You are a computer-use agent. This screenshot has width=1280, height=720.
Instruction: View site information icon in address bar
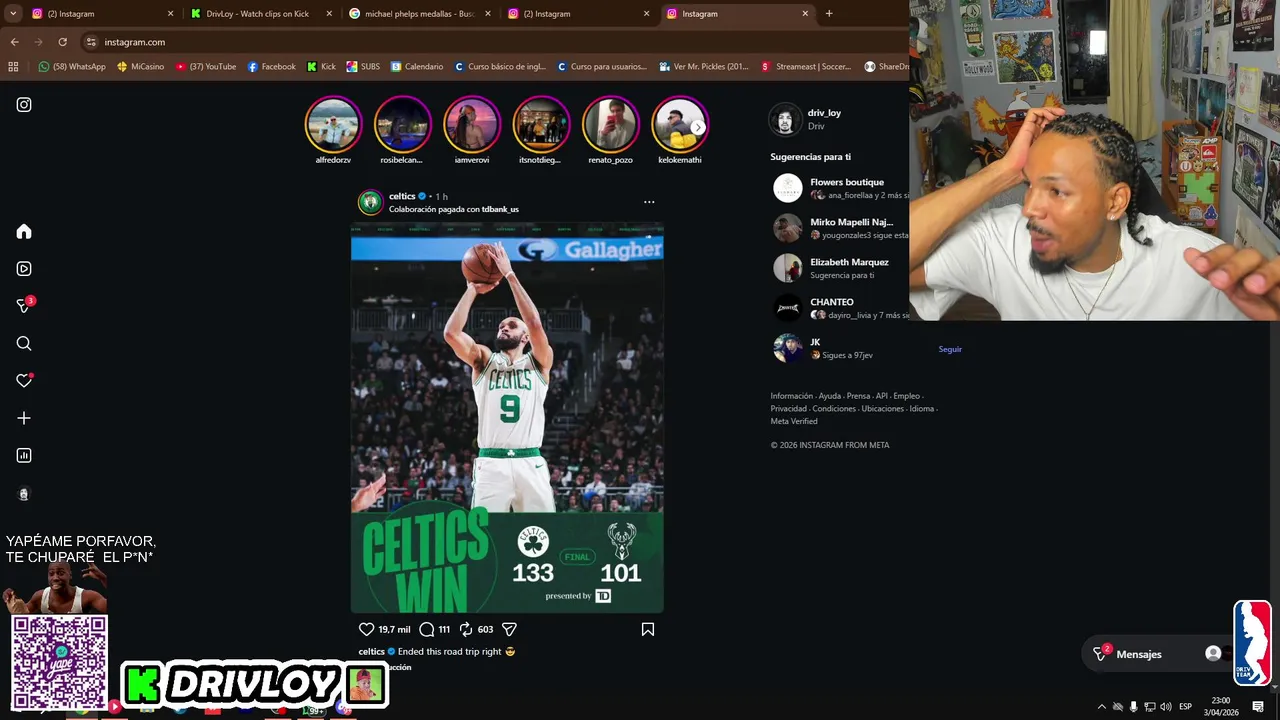(x=91, y=42)
